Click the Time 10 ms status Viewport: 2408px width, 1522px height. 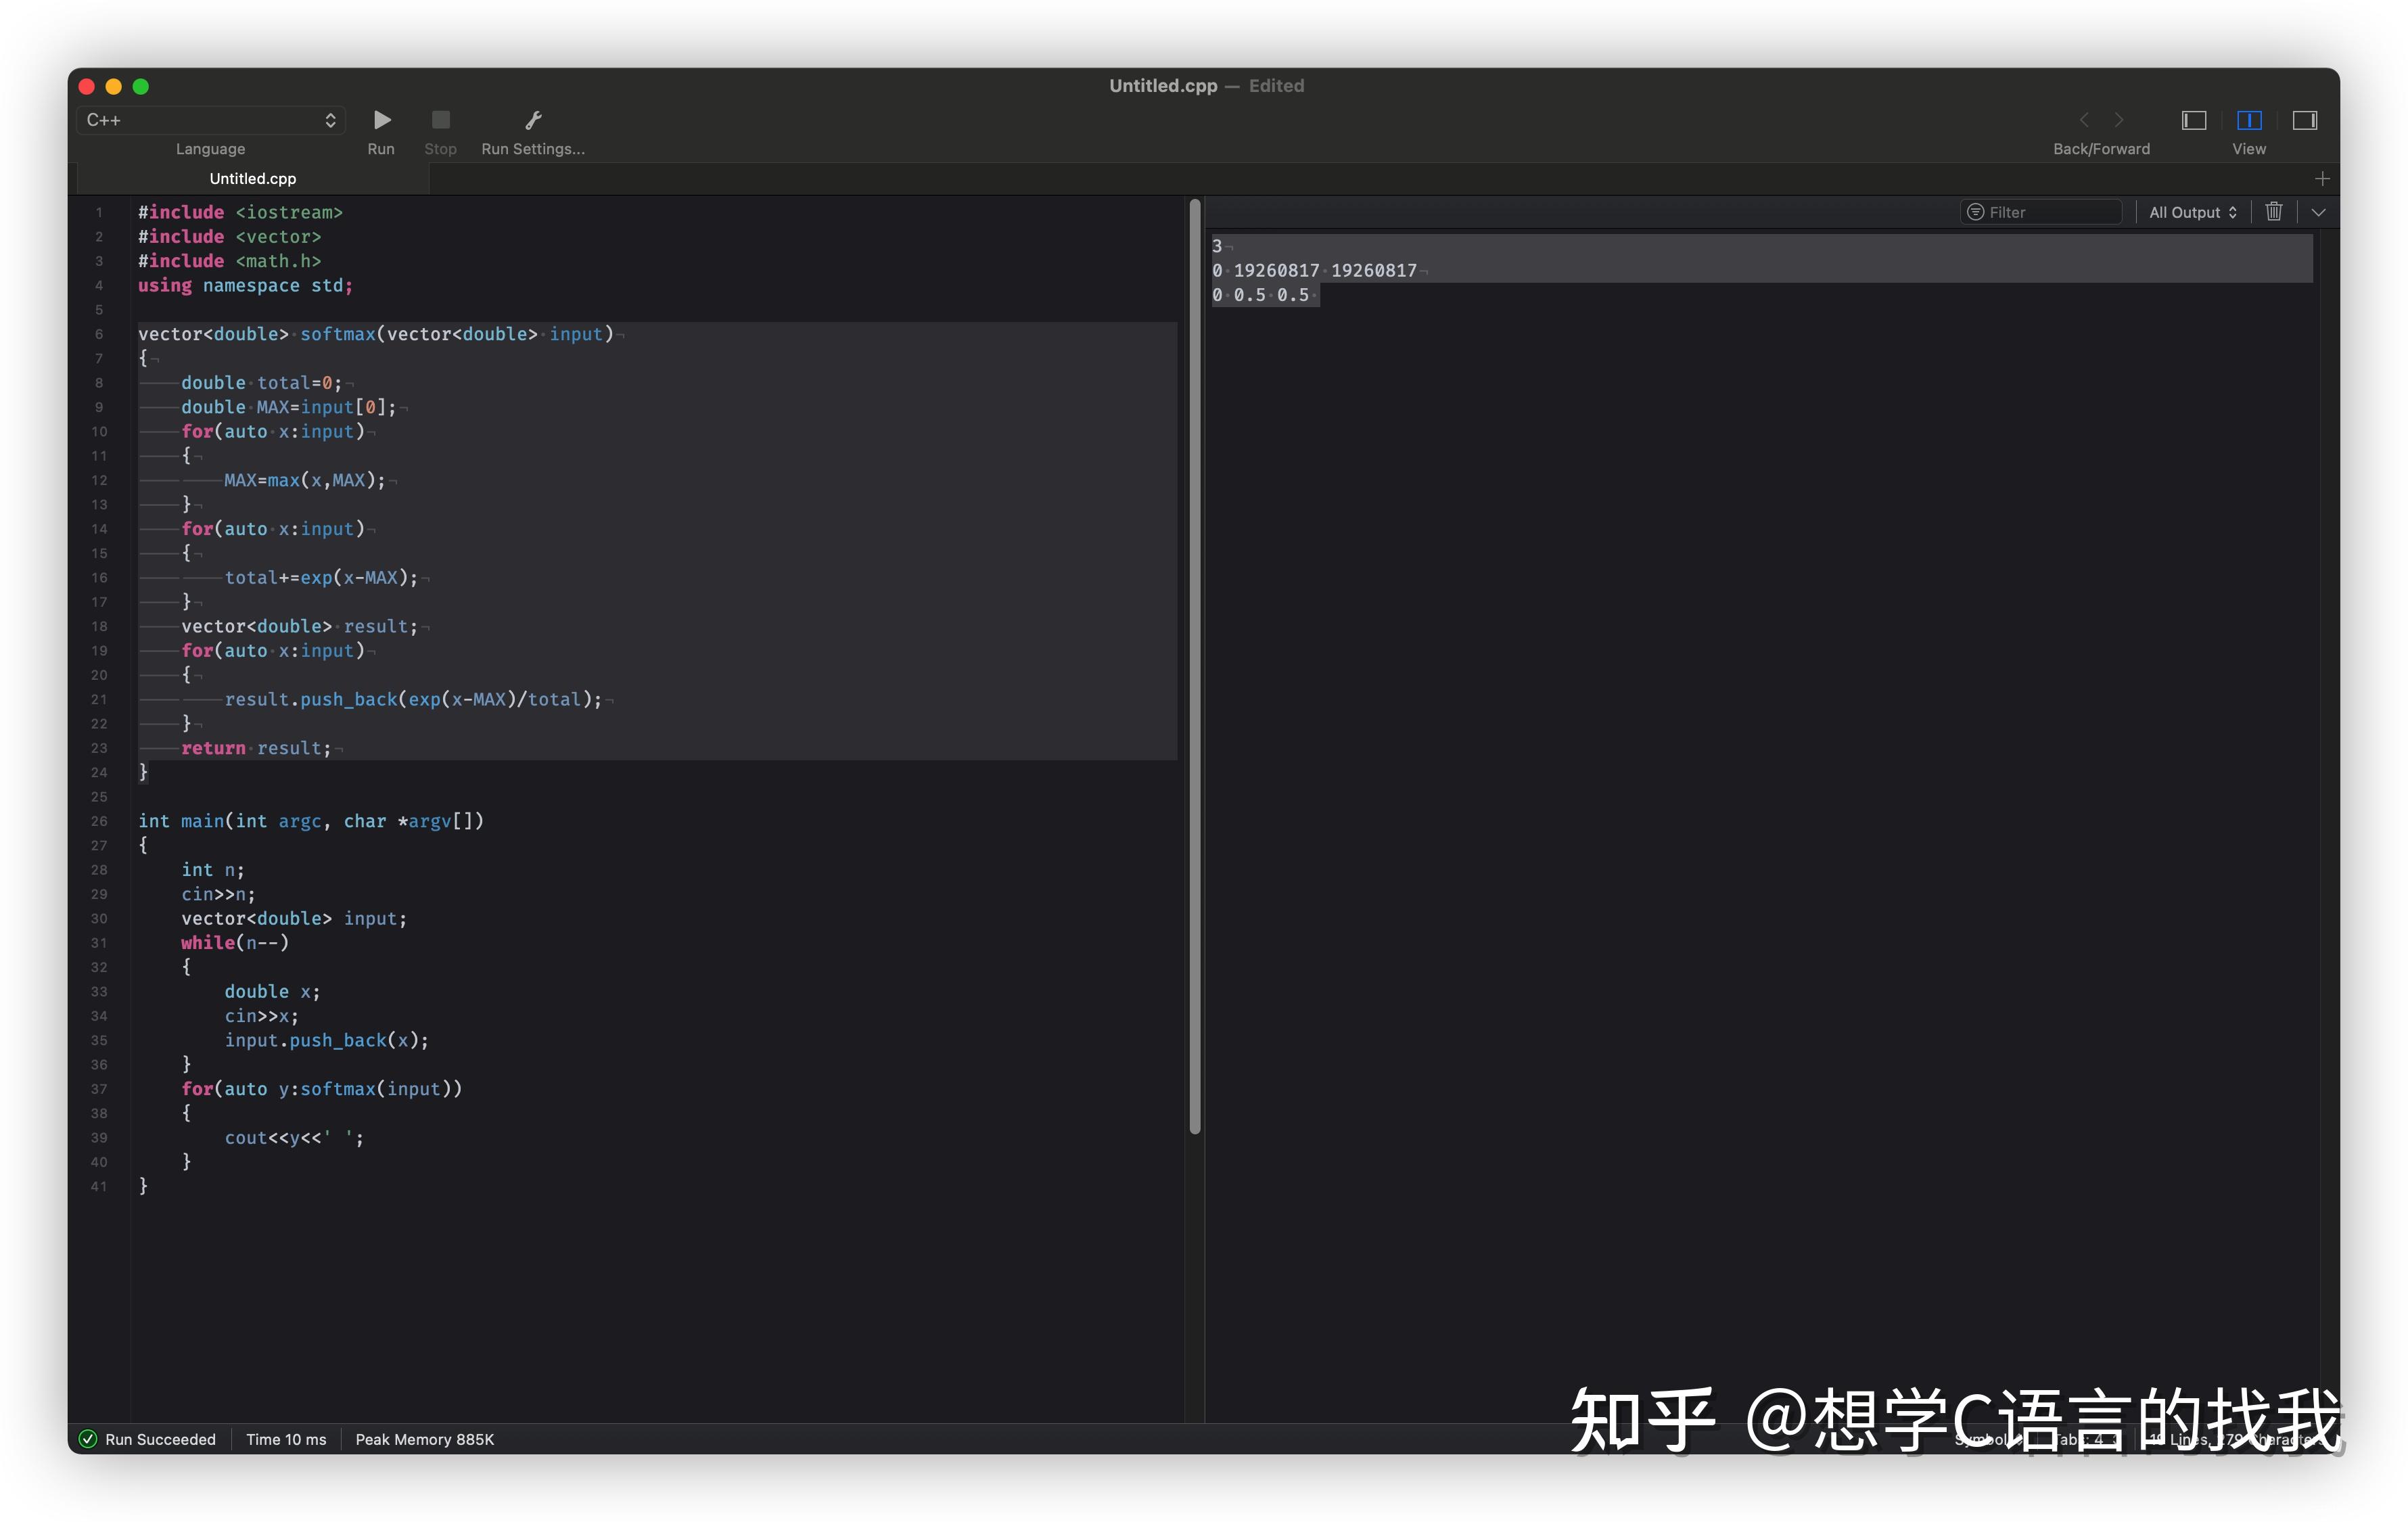pyautogui.click(x=286, y=1439)
